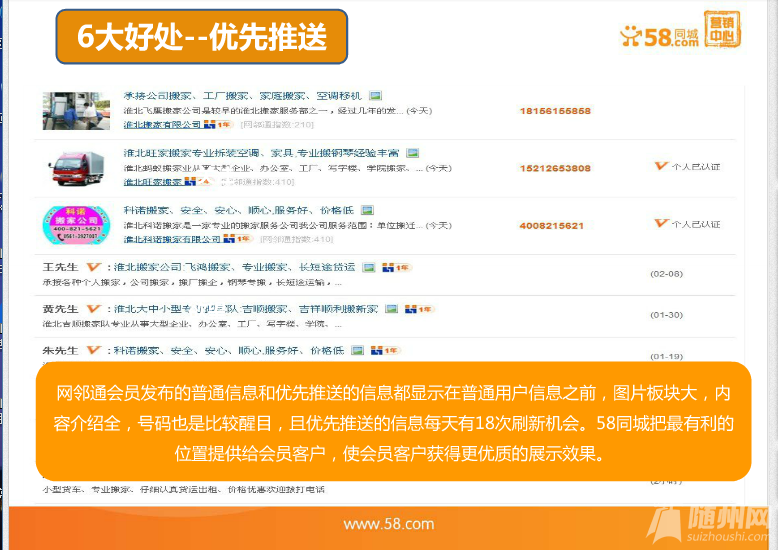Open listing 淮北旺家搬家专业拆装空调、家具
Screen dimensions: 778x550
coord(261,153)
